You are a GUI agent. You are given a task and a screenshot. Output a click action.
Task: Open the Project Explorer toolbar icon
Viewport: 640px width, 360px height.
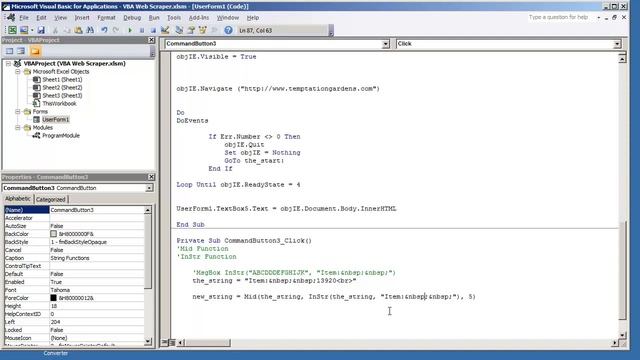click(179, 30)
